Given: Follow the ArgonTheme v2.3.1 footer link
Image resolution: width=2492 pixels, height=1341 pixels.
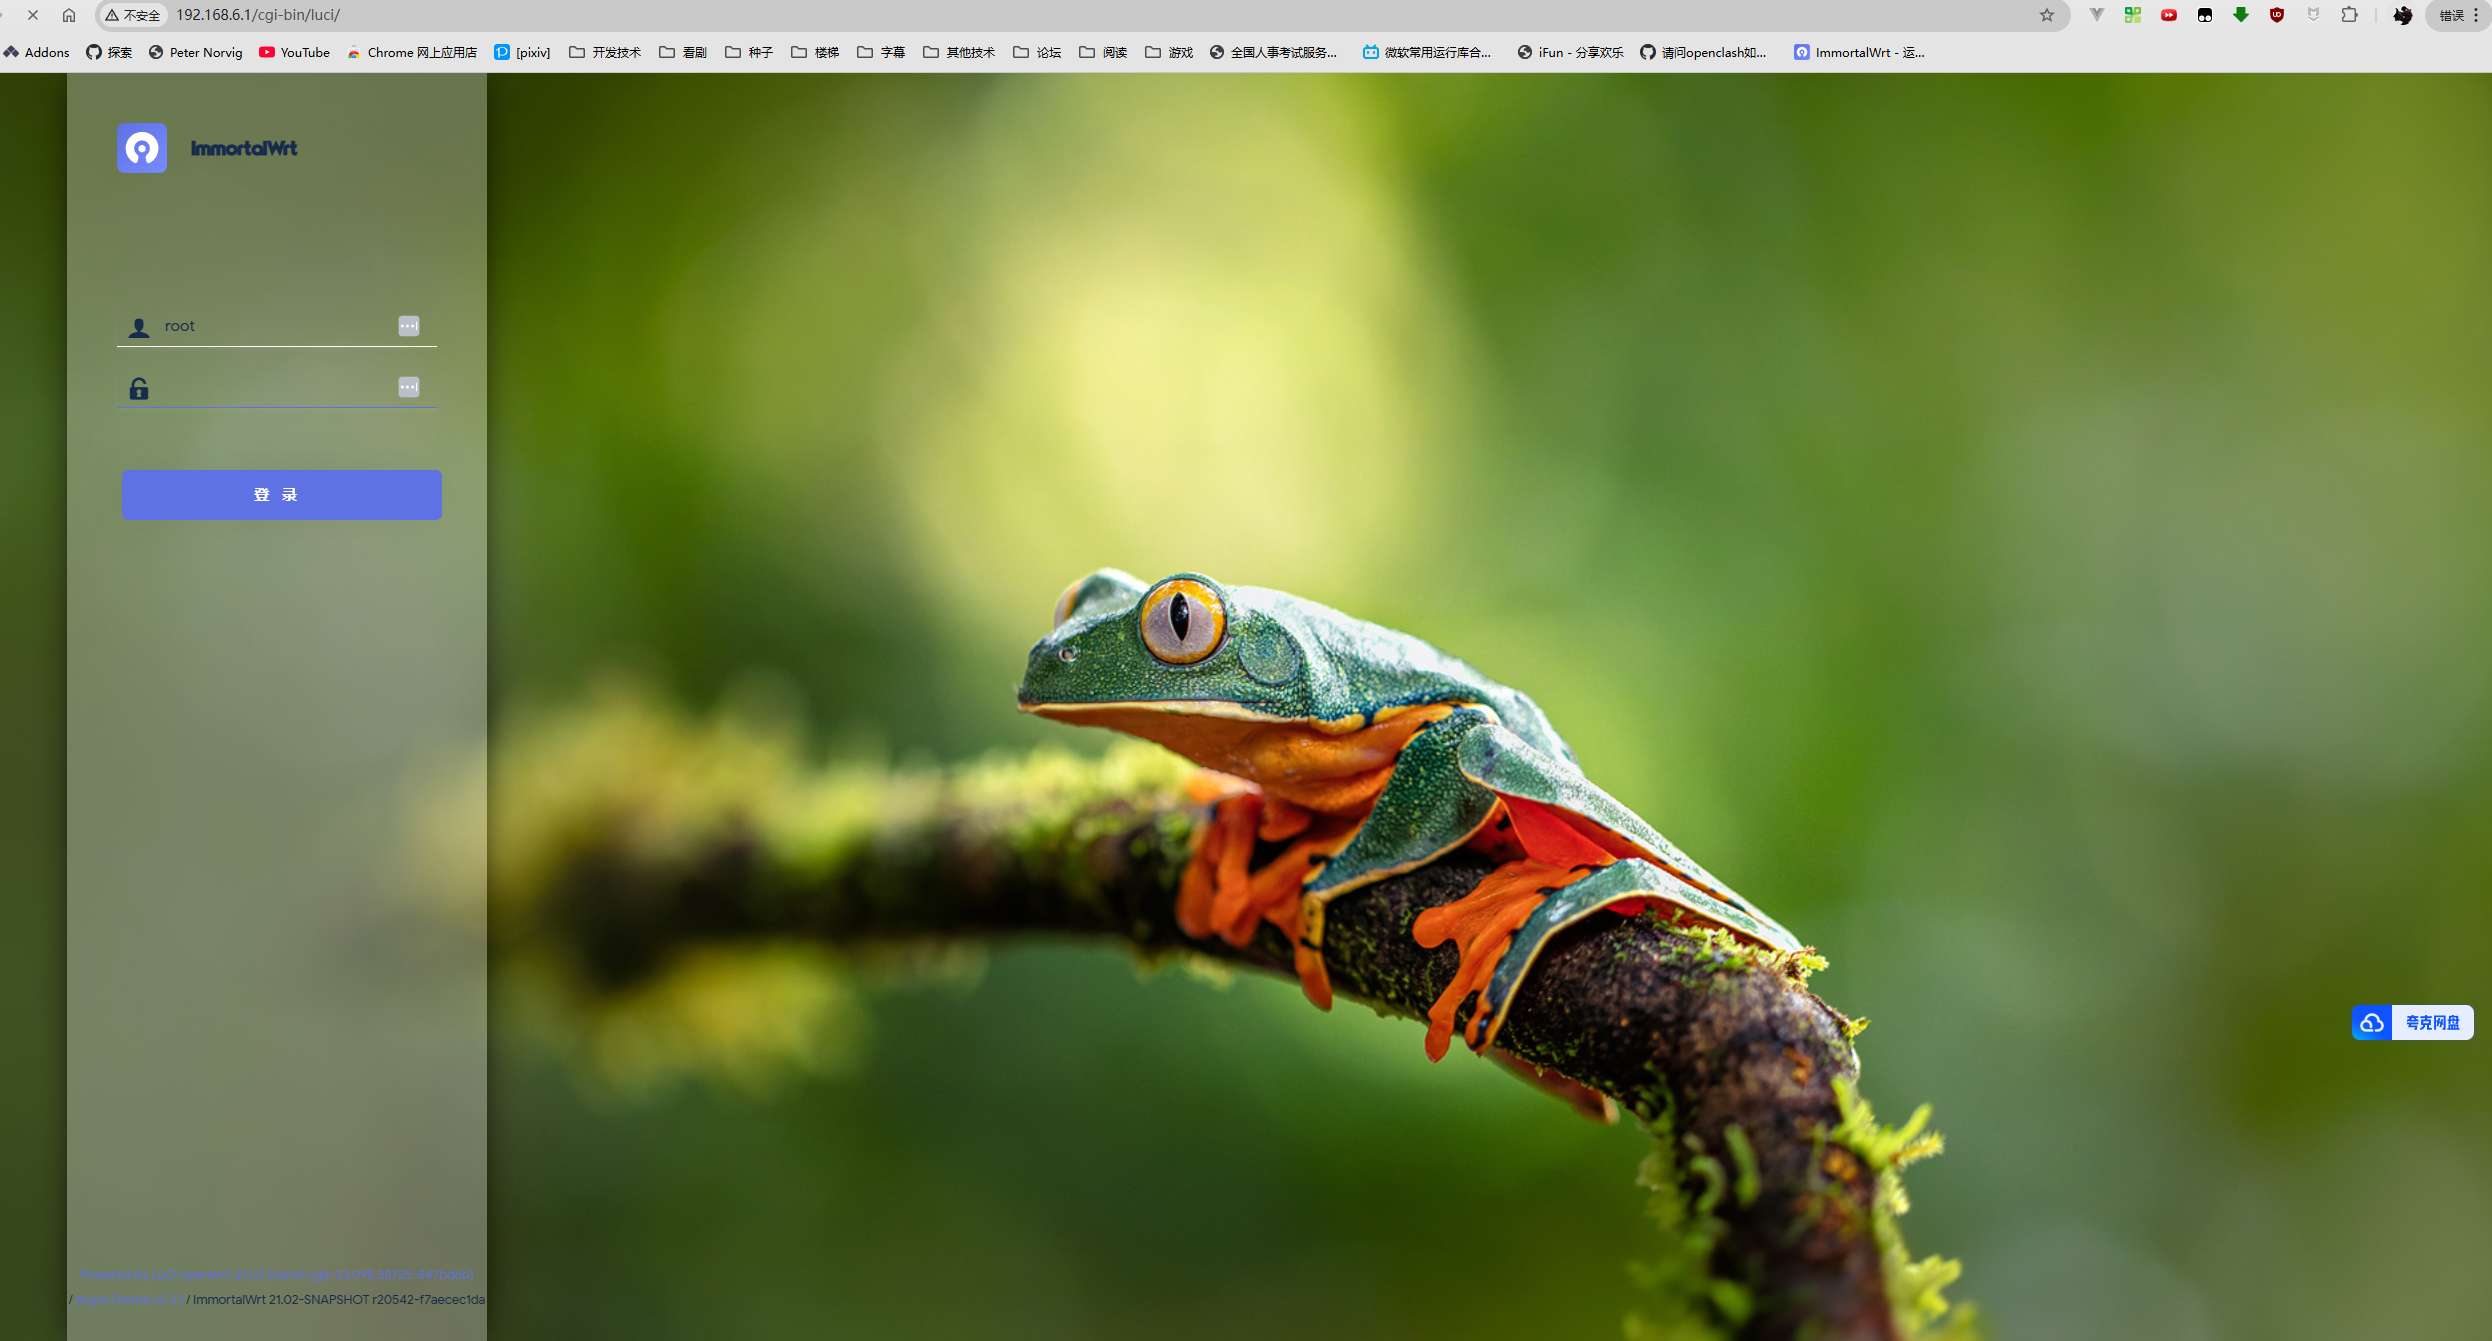Looking at the screenshot, I should (129, 1299).
